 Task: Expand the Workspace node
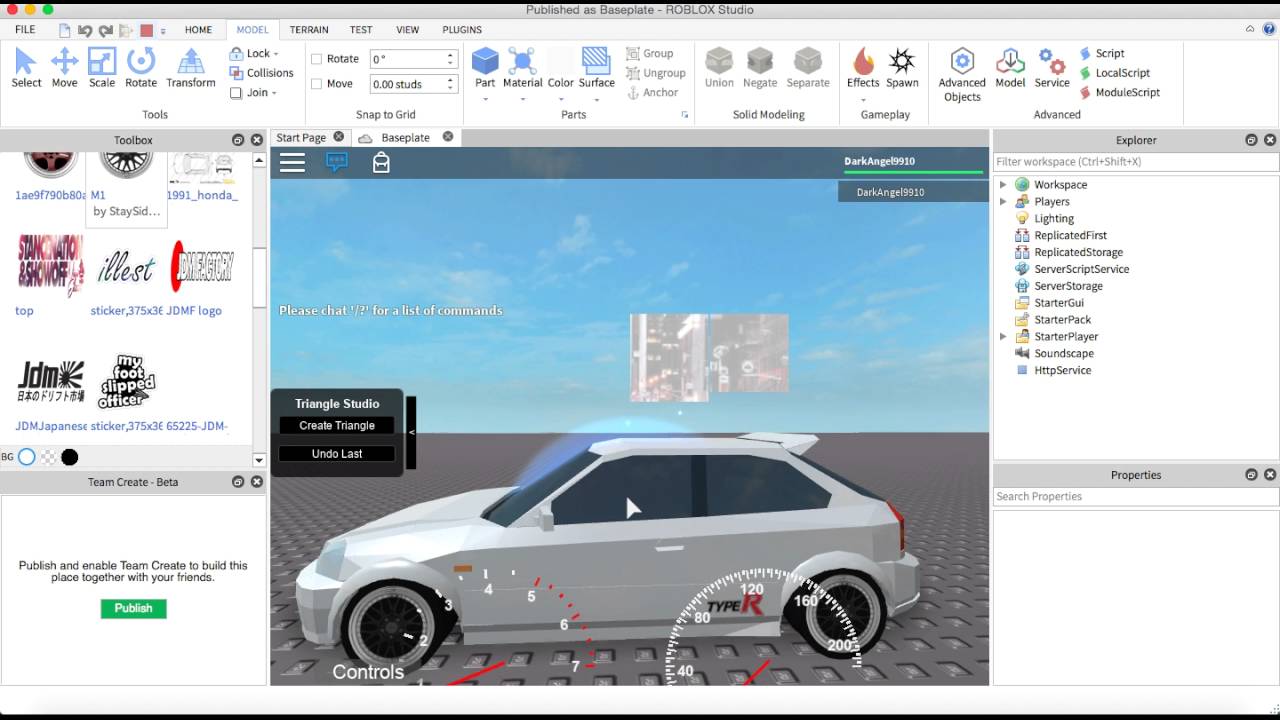[1003, 185]
